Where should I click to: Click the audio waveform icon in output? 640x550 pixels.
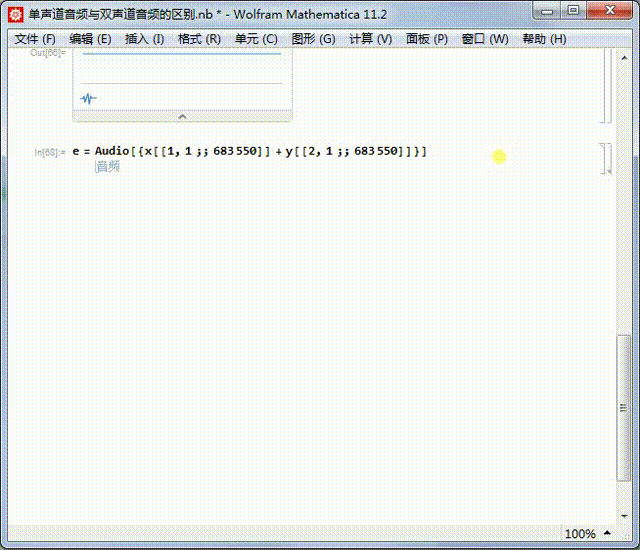pos(88,98)
